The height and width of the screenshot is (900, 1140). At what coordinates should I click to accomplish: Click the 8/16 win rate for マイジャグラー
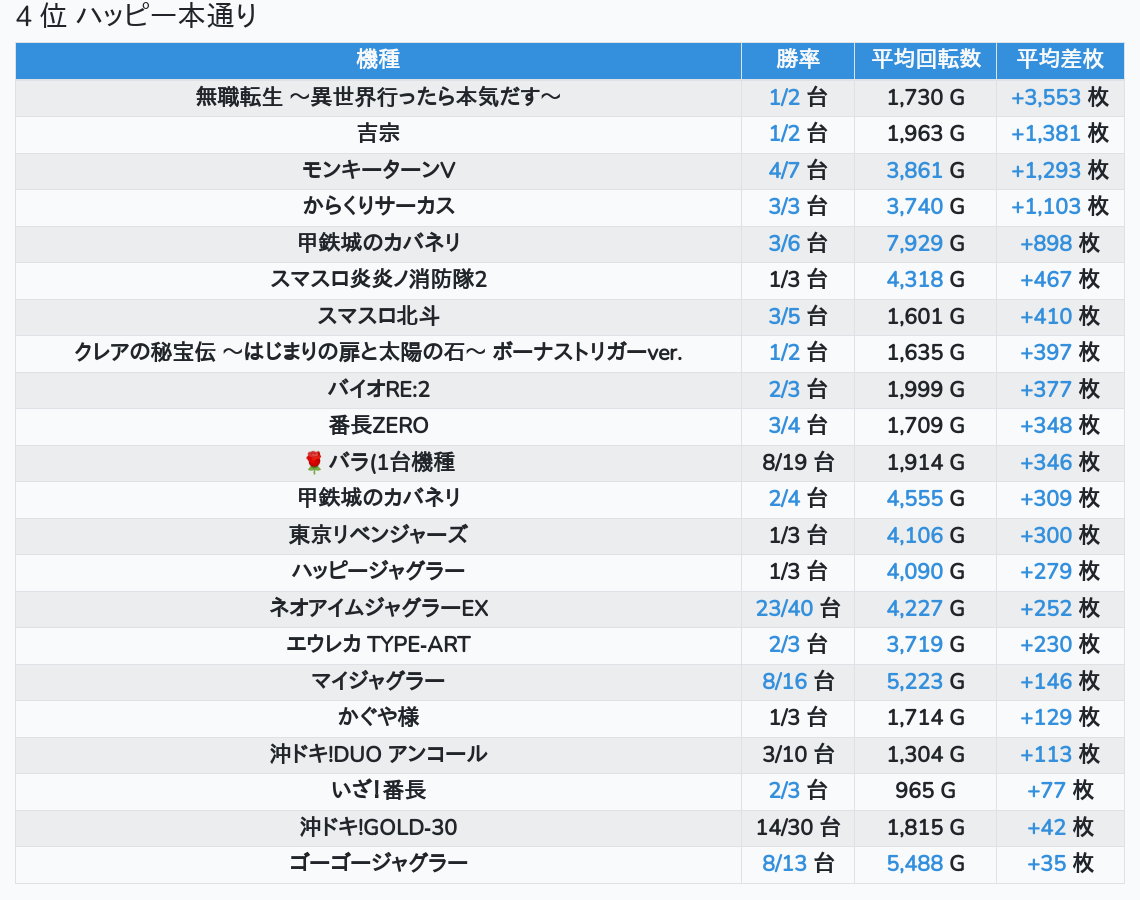784,681
